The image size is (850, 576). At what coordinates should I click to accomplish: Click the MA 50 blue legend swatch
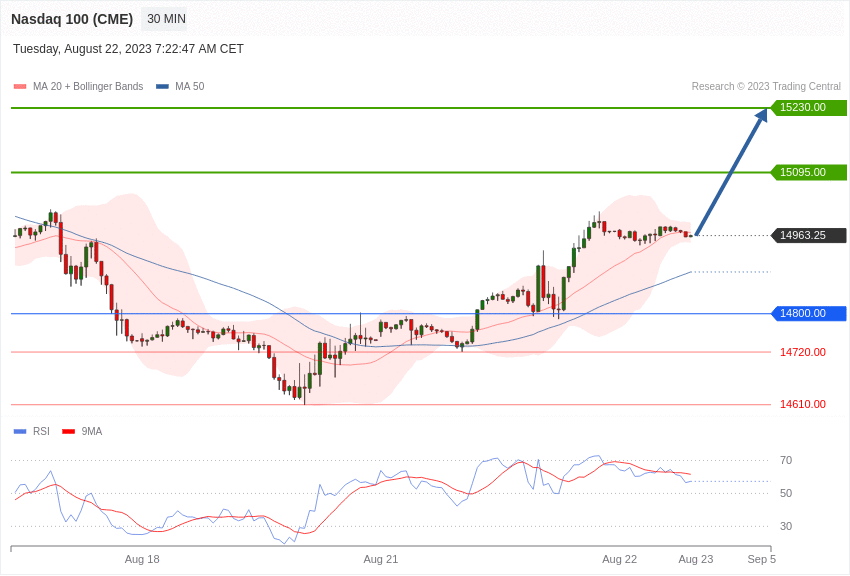(x=162, y=86)
